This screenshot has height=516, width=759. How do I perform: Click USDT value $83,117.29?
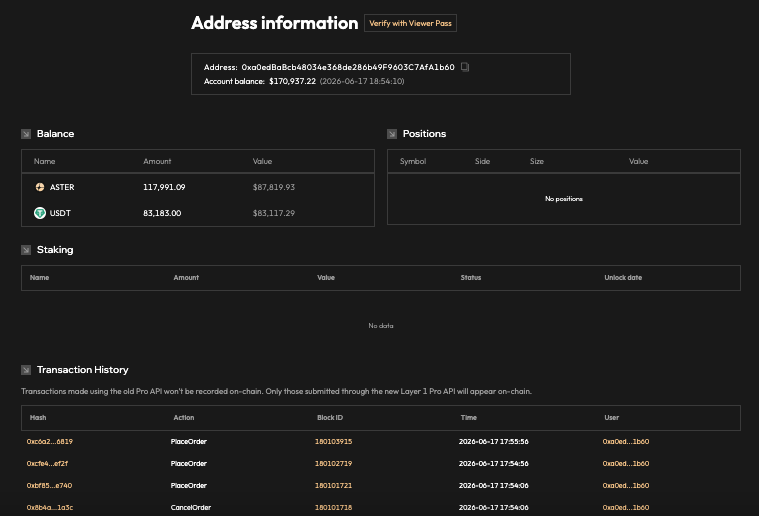[x=273, y=213]
